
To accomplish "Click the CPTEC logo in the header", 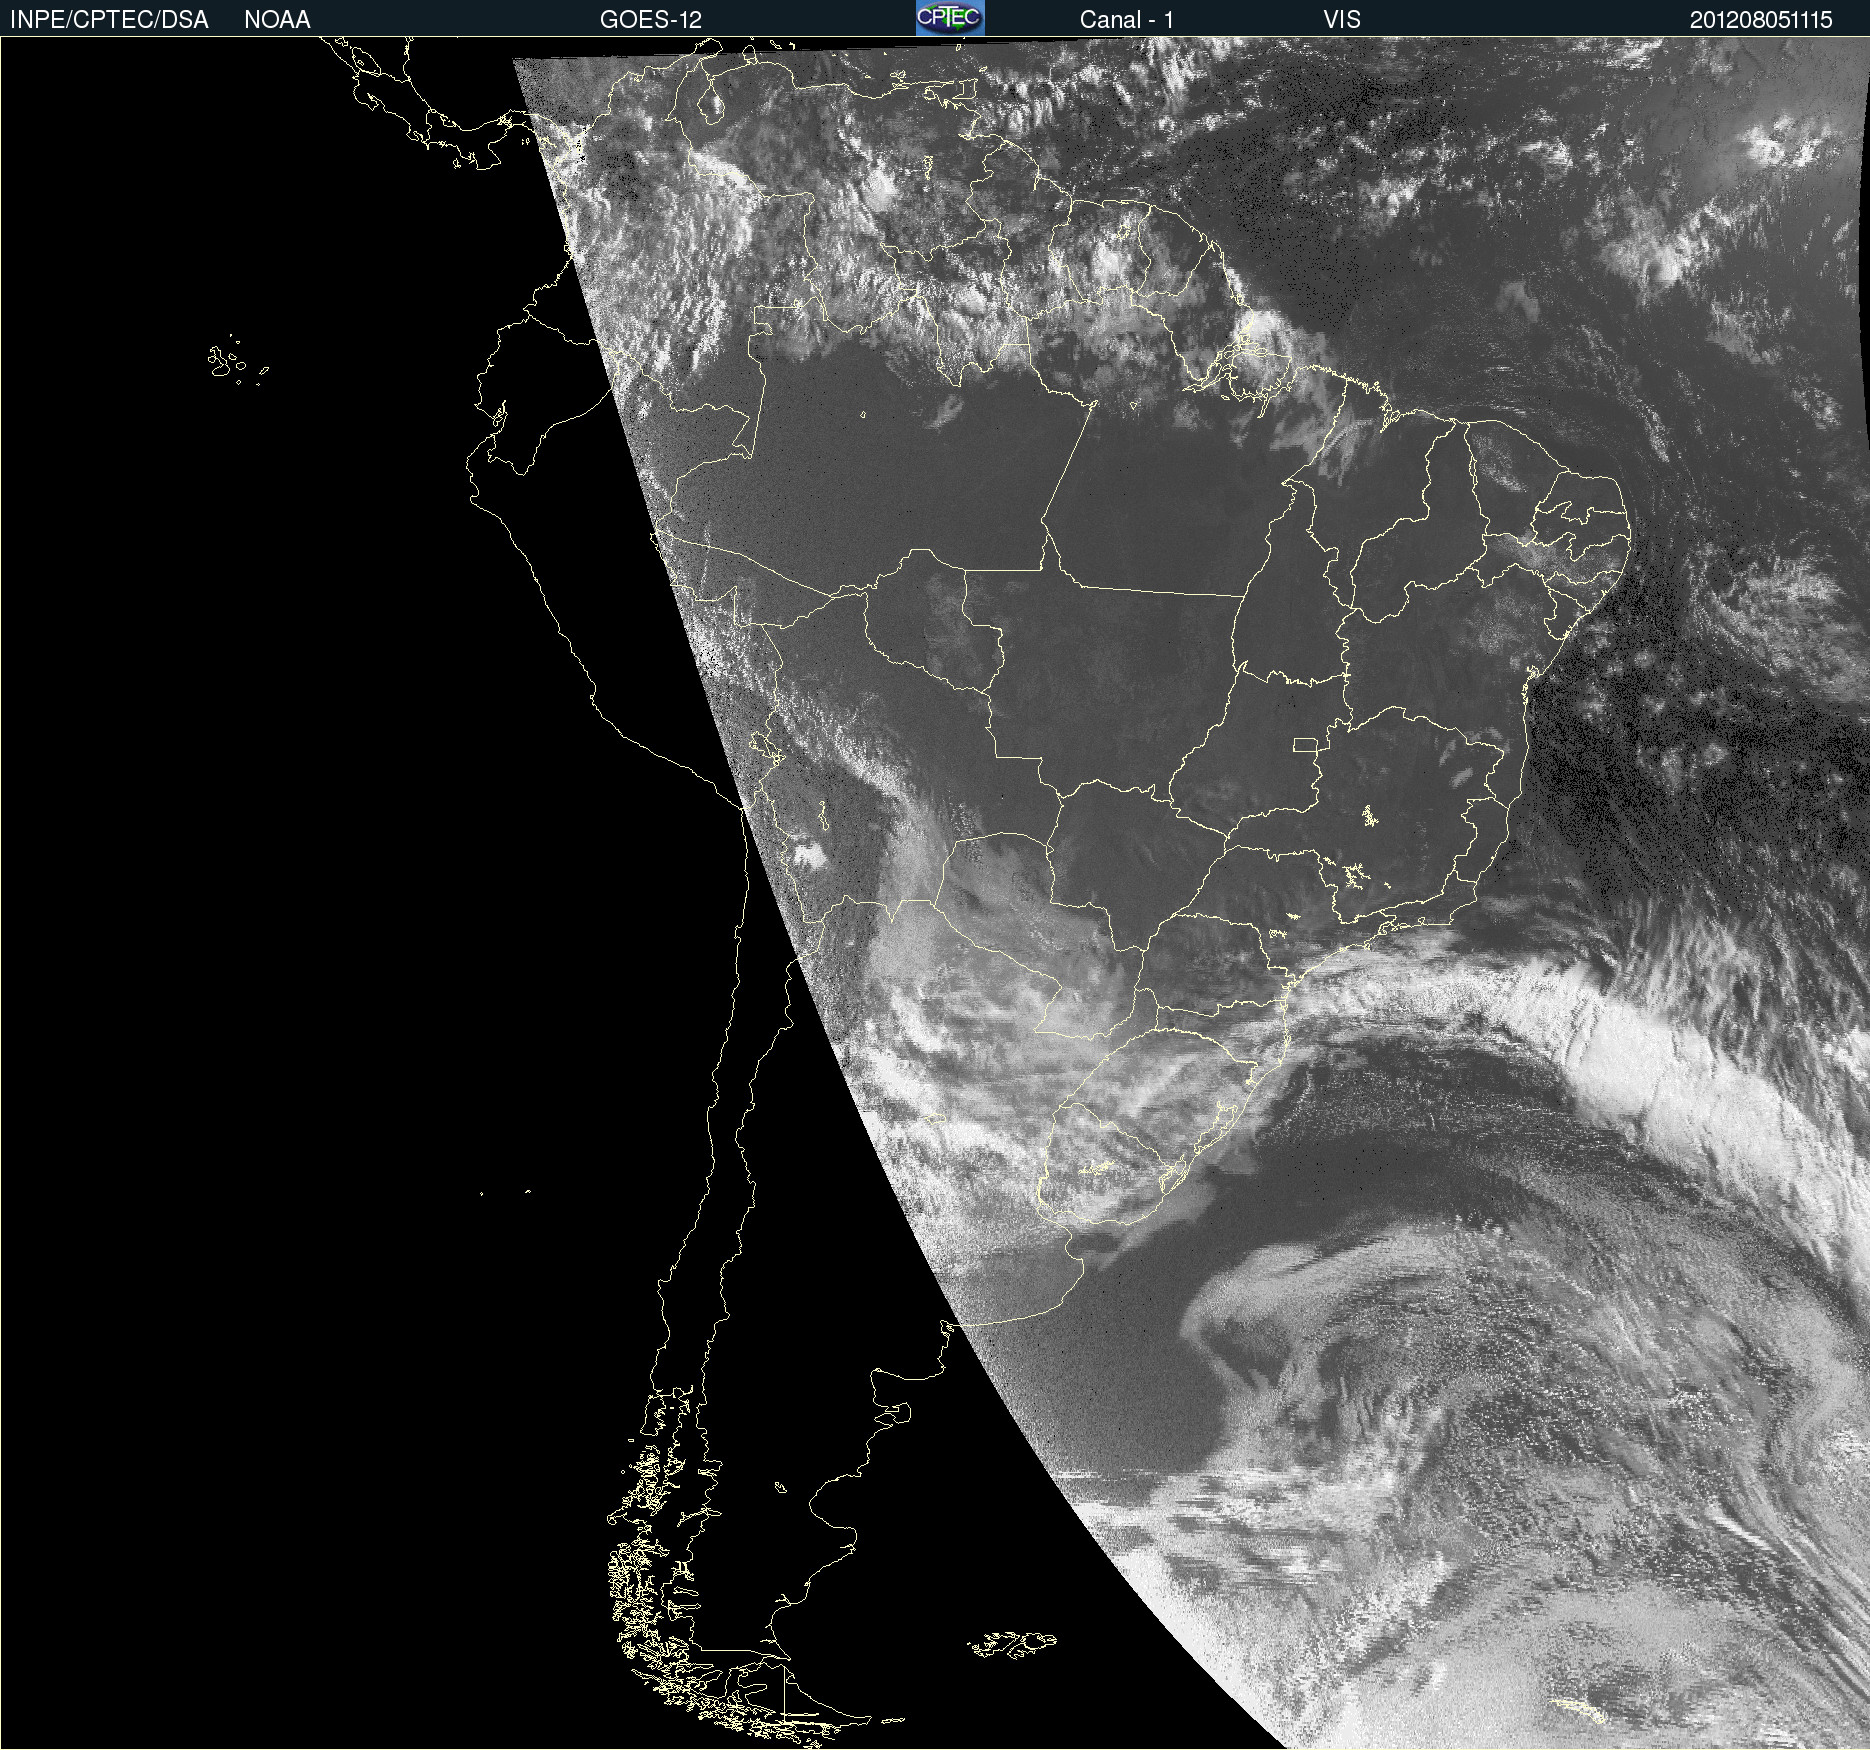I will pyautogui.click(x=950, y=18).
